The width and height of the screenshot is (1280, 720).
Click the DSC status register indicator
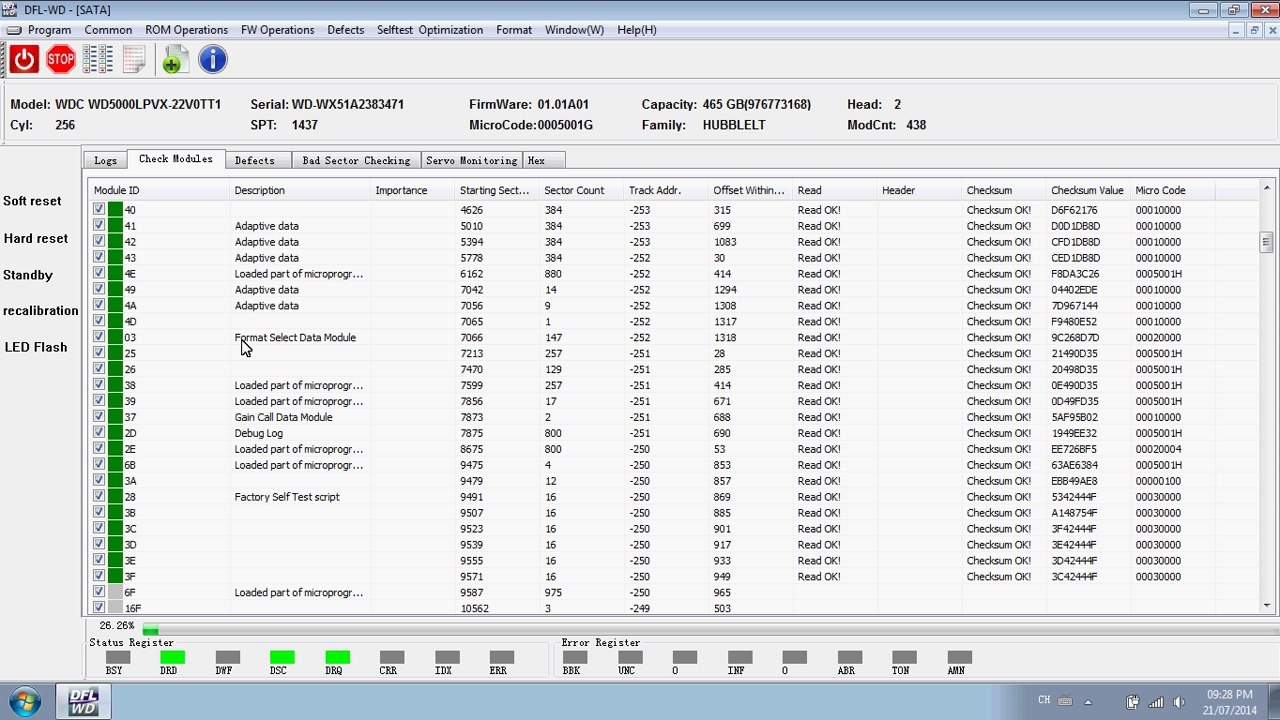point(282,657)
